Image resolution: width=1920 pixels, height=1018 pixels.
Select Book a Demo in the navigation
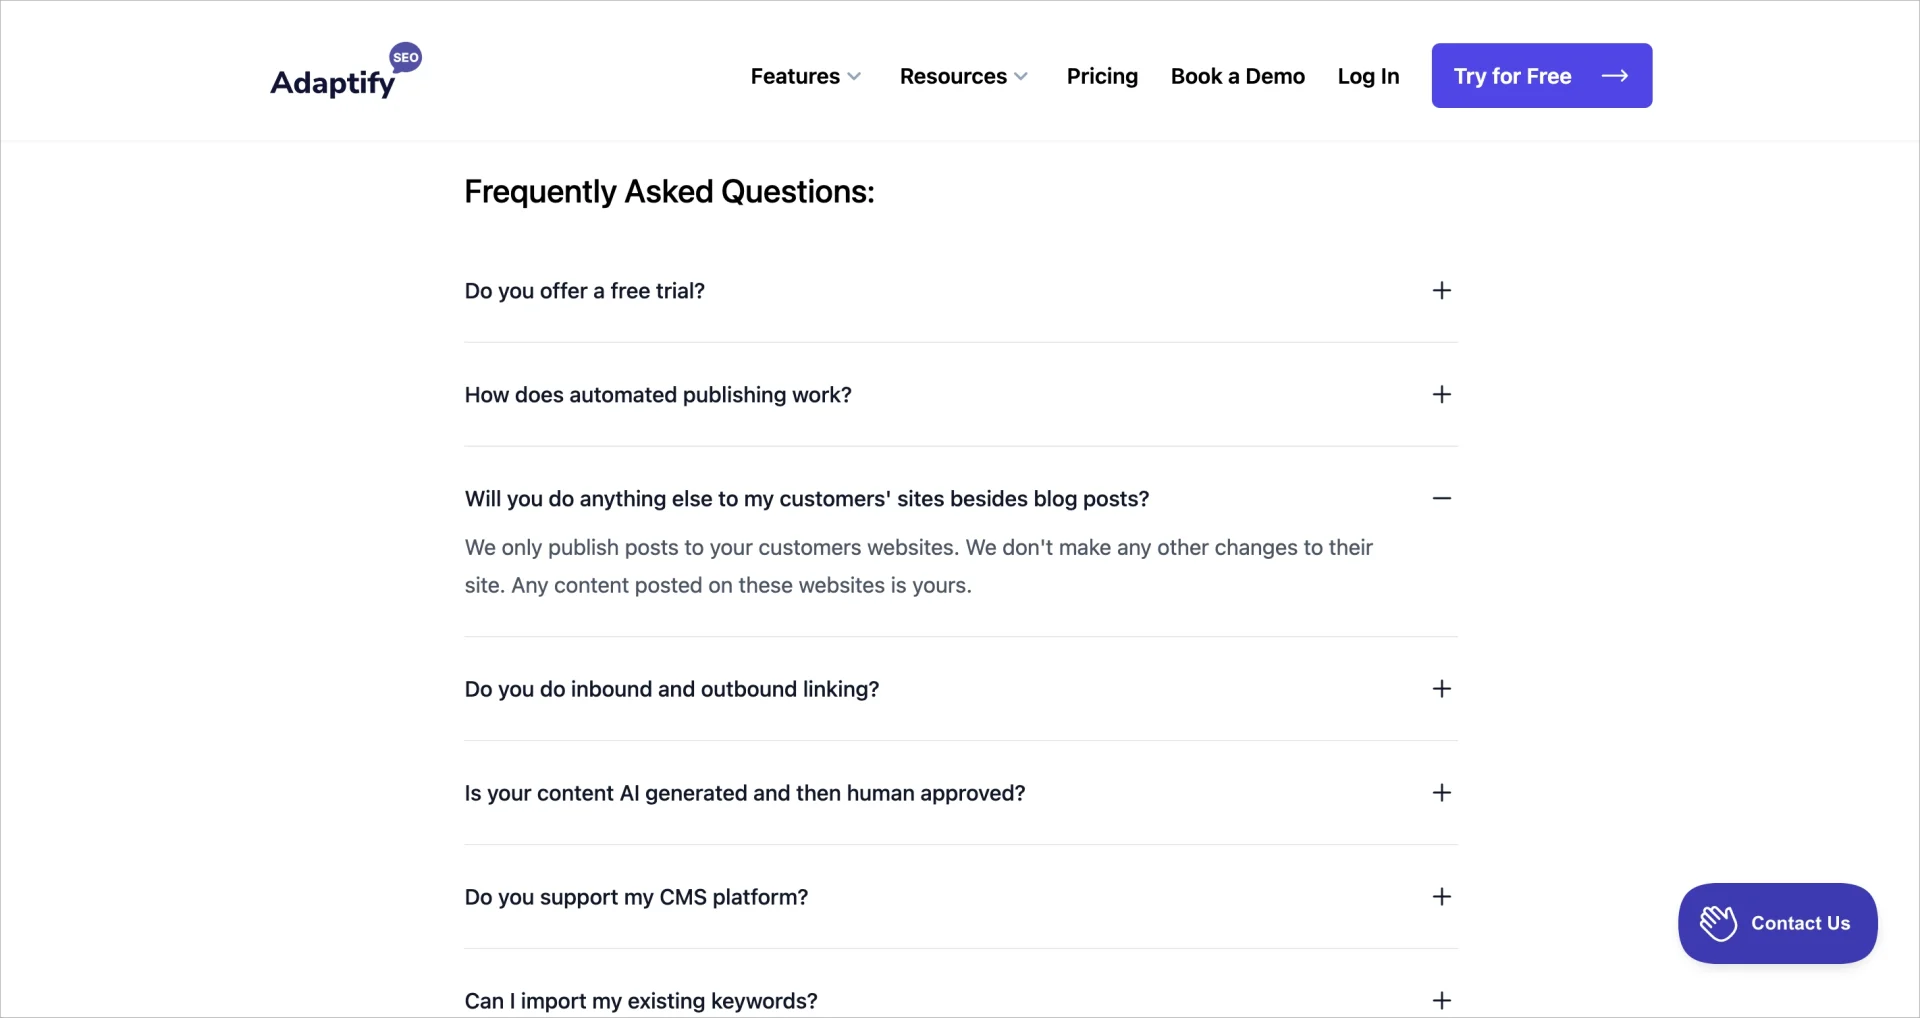(1237, 76)
